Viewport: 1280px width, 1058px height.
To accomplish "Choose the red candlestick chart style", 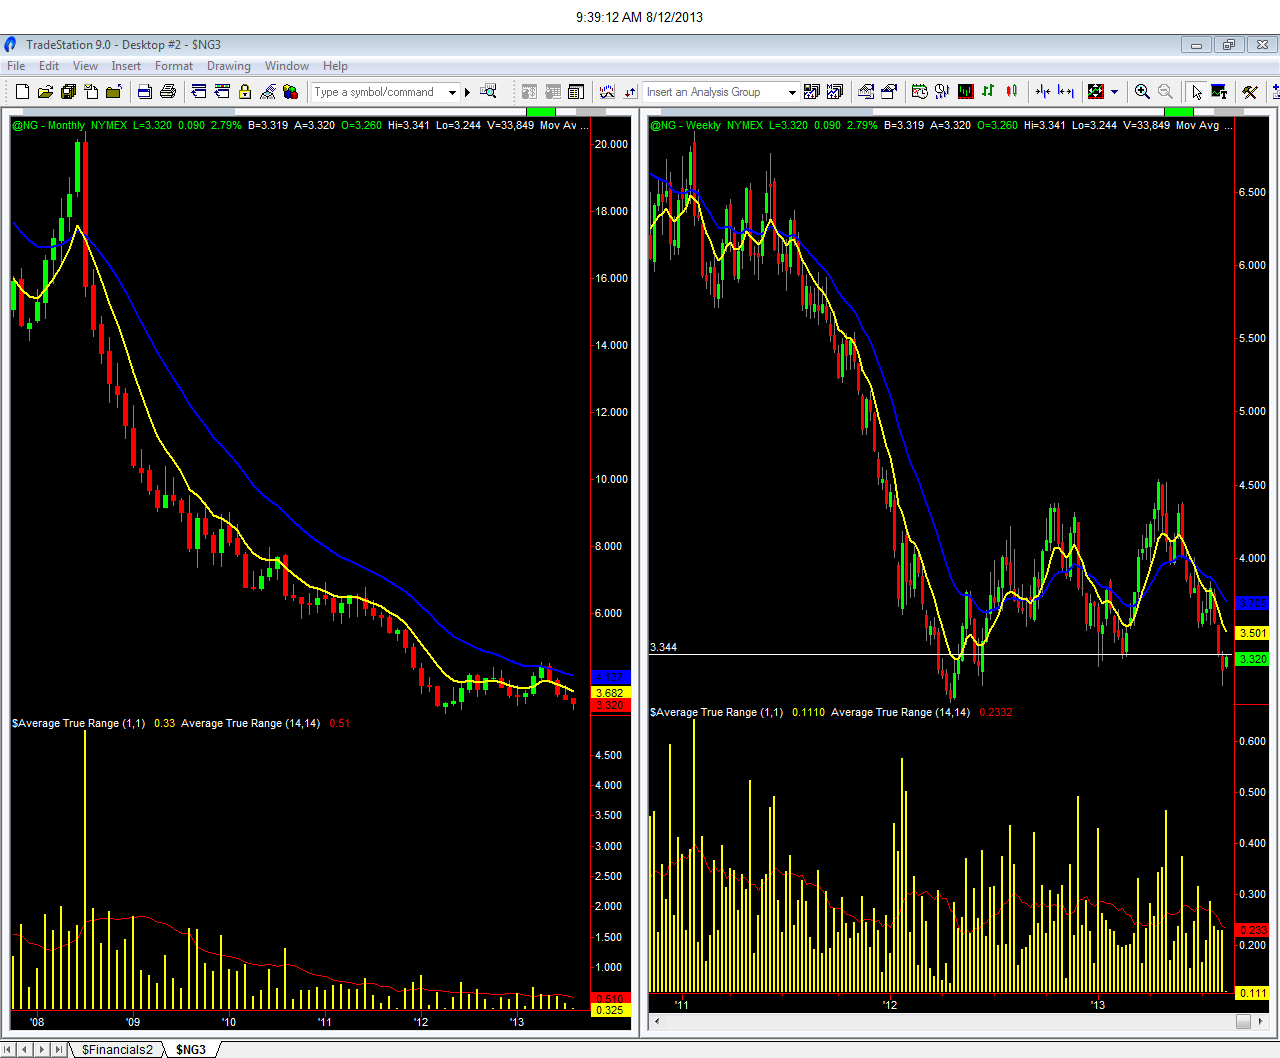I will point(1012,91).
